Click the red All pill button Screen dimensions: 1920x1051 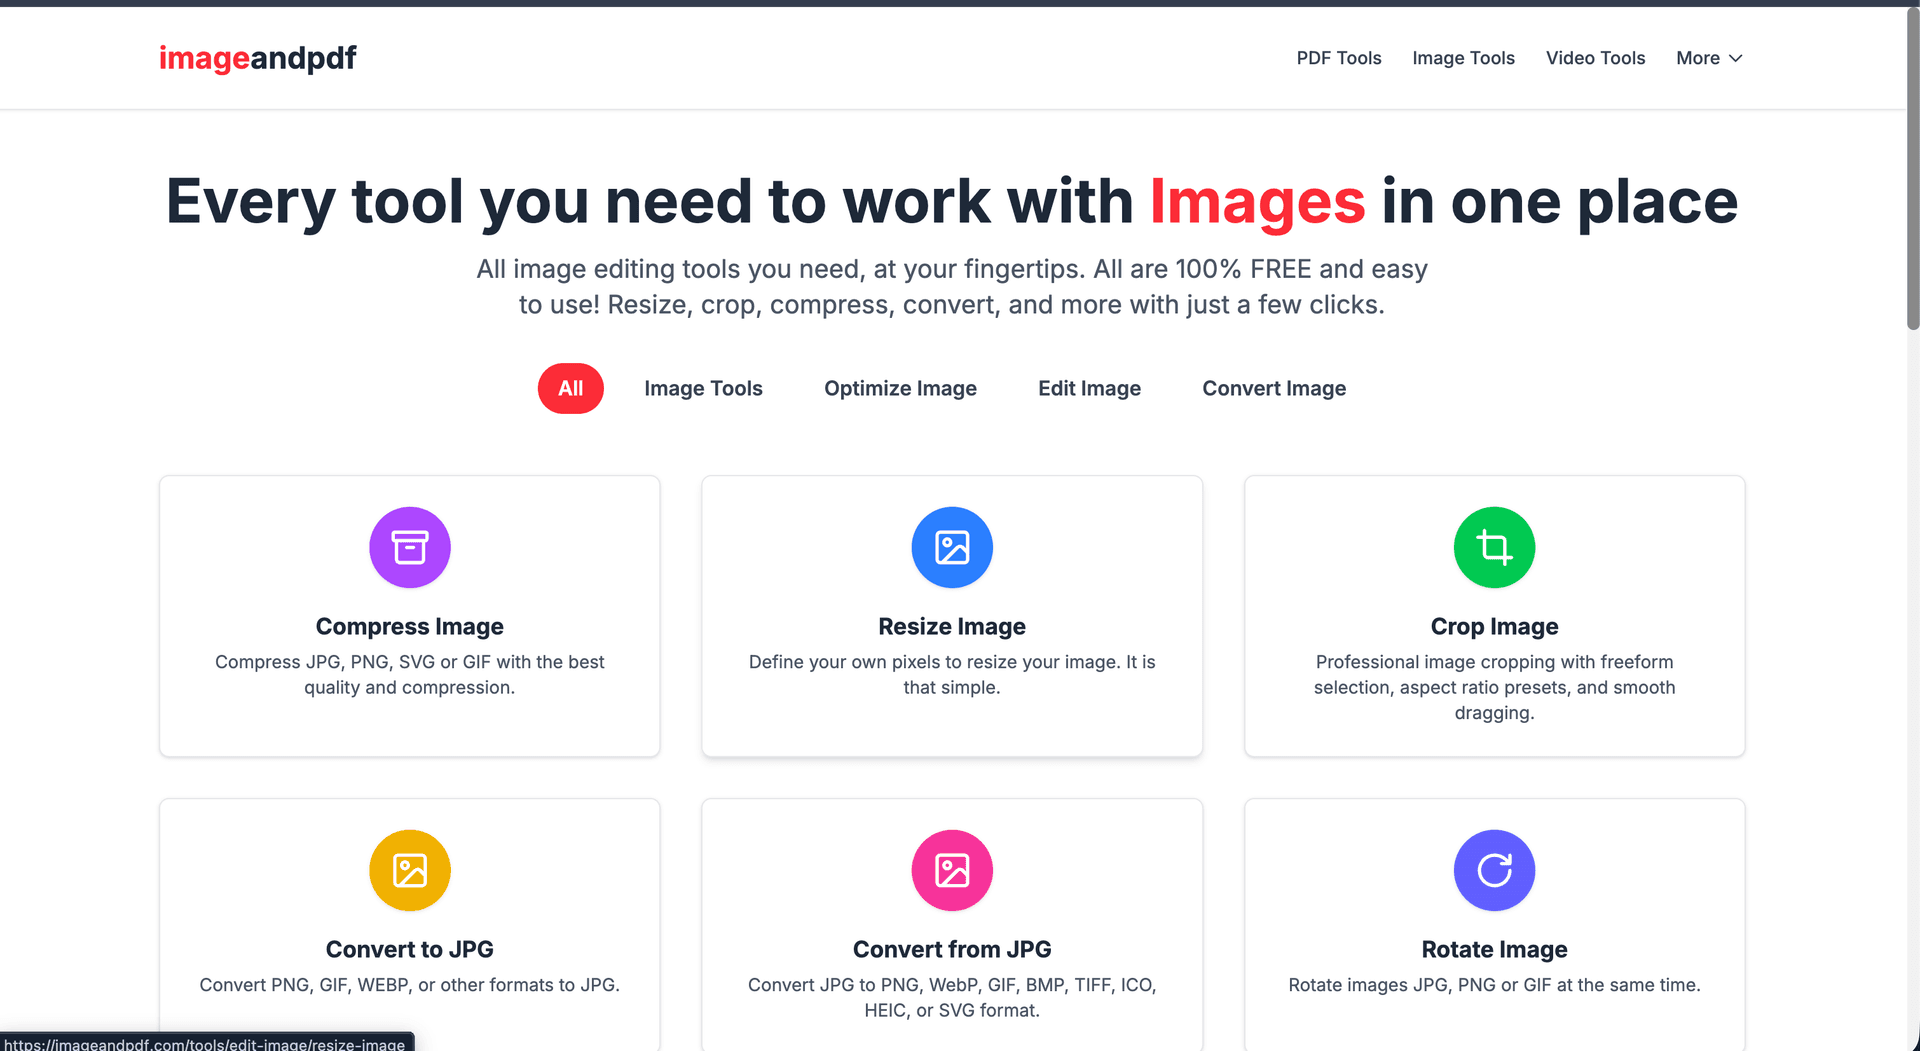[570, 388]
